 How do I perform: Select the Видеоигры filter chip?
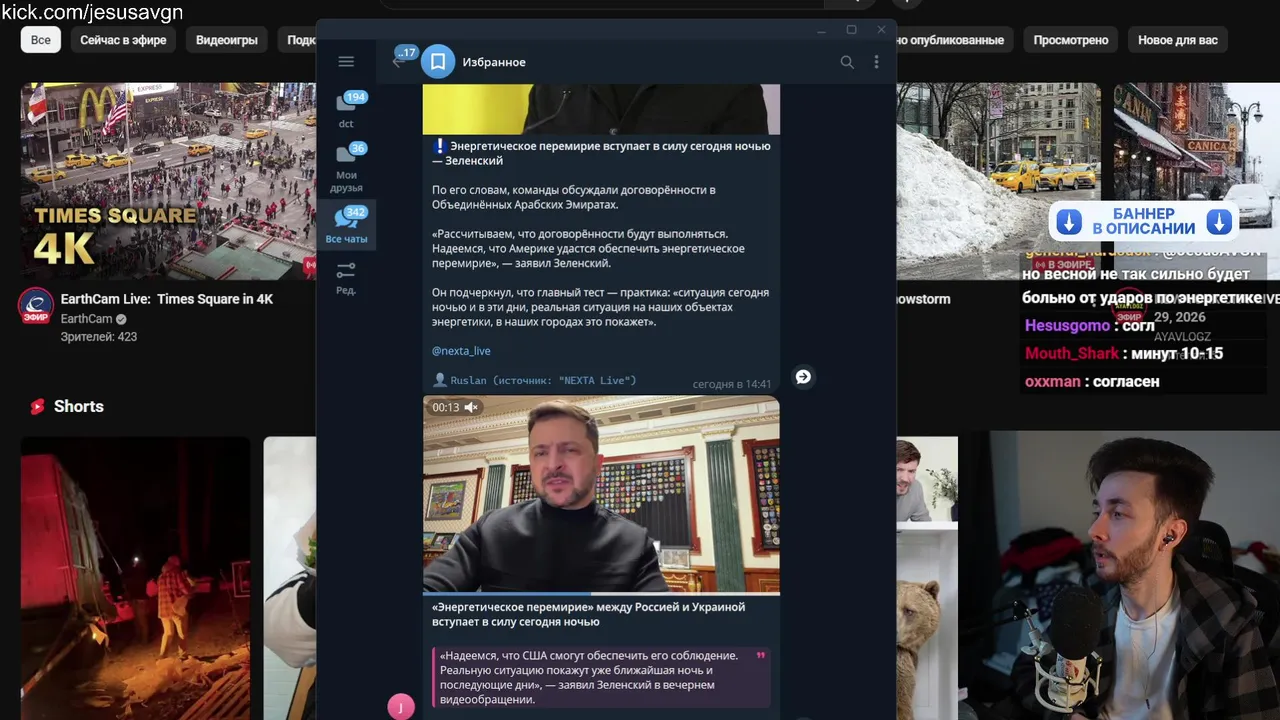click(227, 40)
